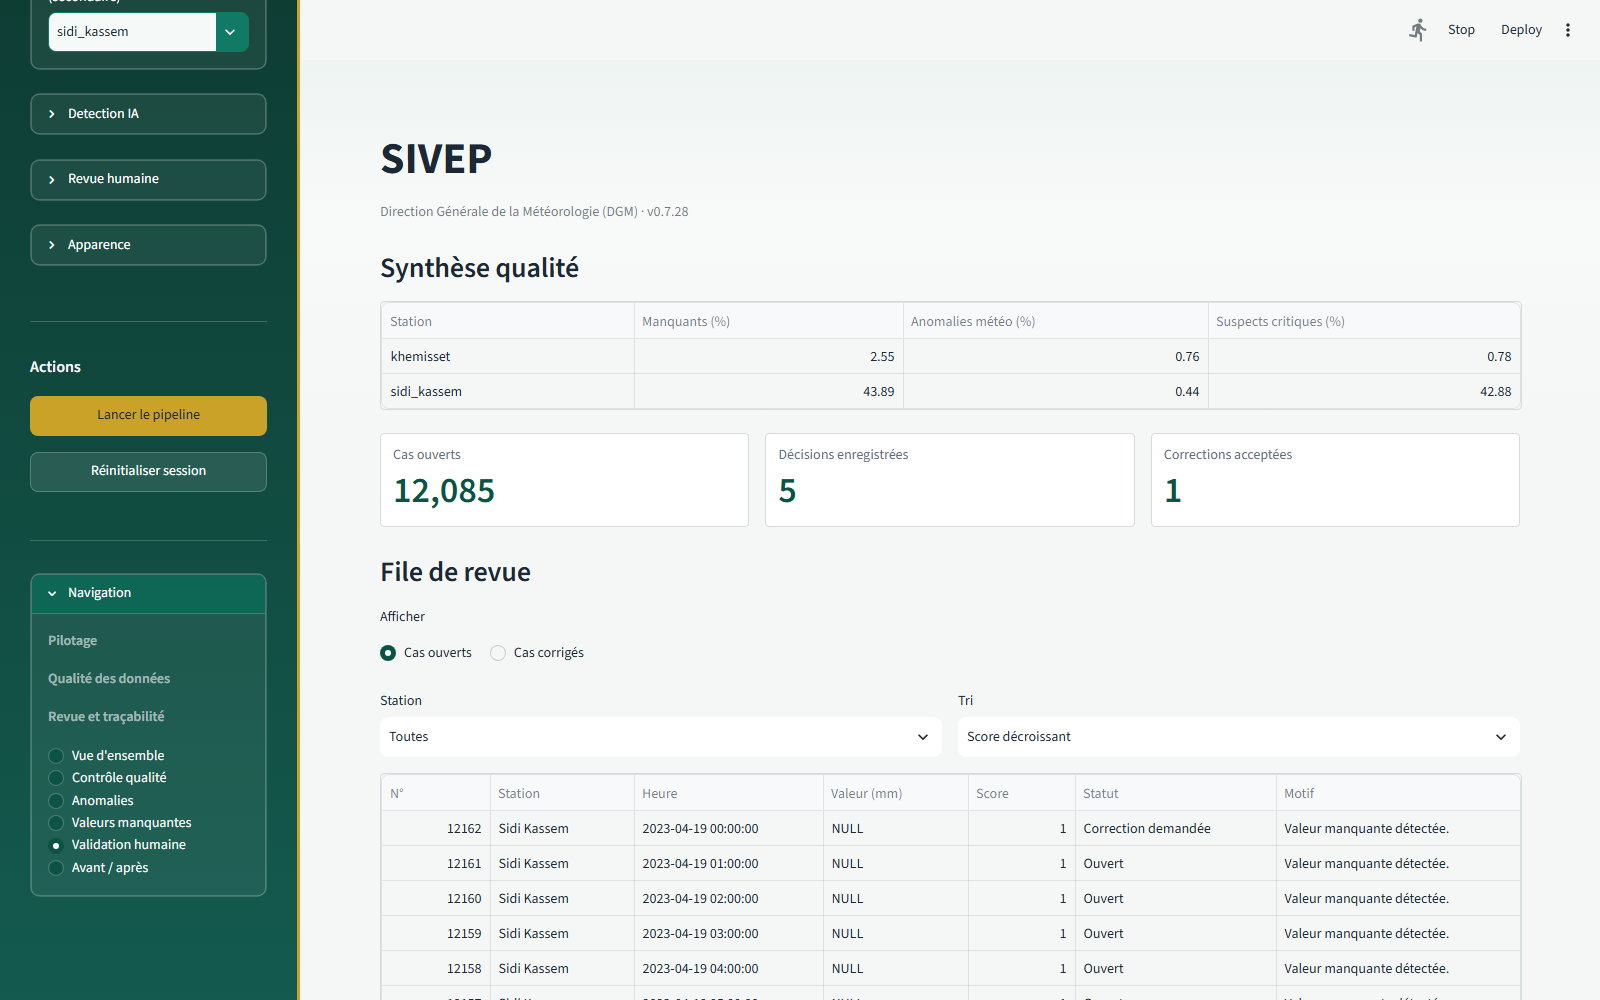The width and height of the screenshot is (1600, 1000).
Task: Open the three-dot main menu
Action: click(1568, 30)
